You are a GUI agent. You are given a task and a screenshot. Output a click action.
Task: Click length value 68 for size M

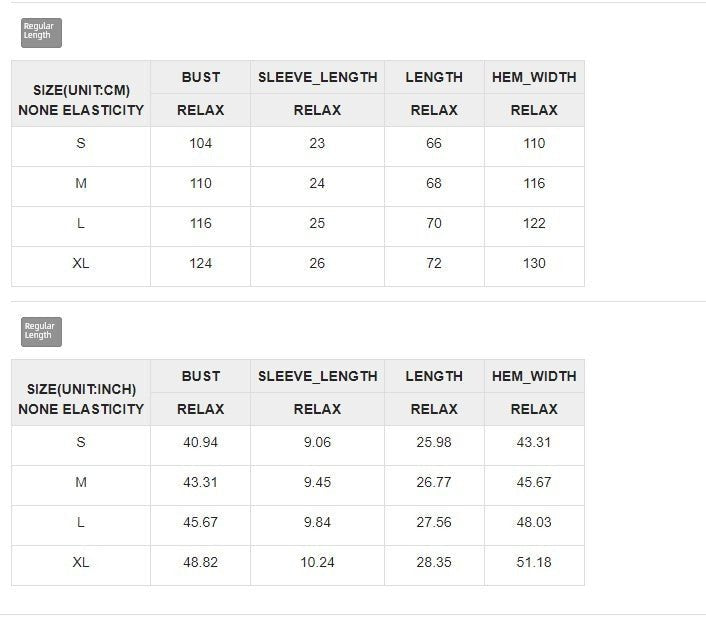(x=434, y=183)
